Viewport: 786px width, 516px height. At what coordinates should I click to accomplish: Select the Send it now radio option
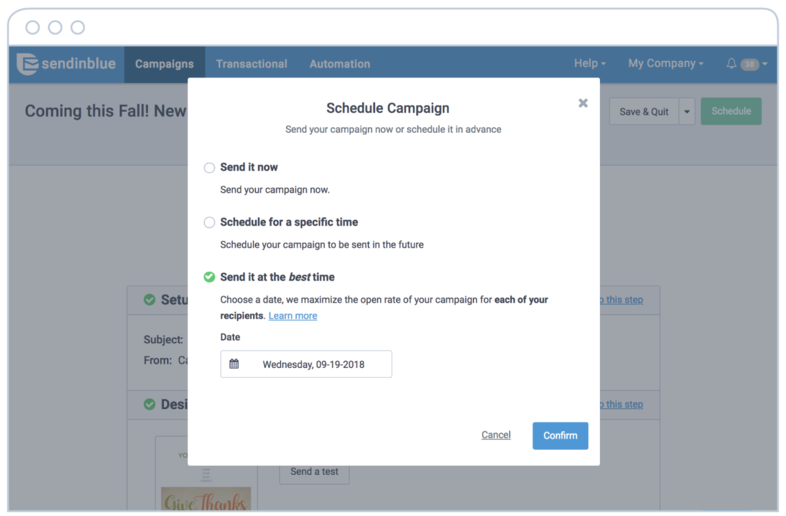pyautogui.click(x=209, y=167)
